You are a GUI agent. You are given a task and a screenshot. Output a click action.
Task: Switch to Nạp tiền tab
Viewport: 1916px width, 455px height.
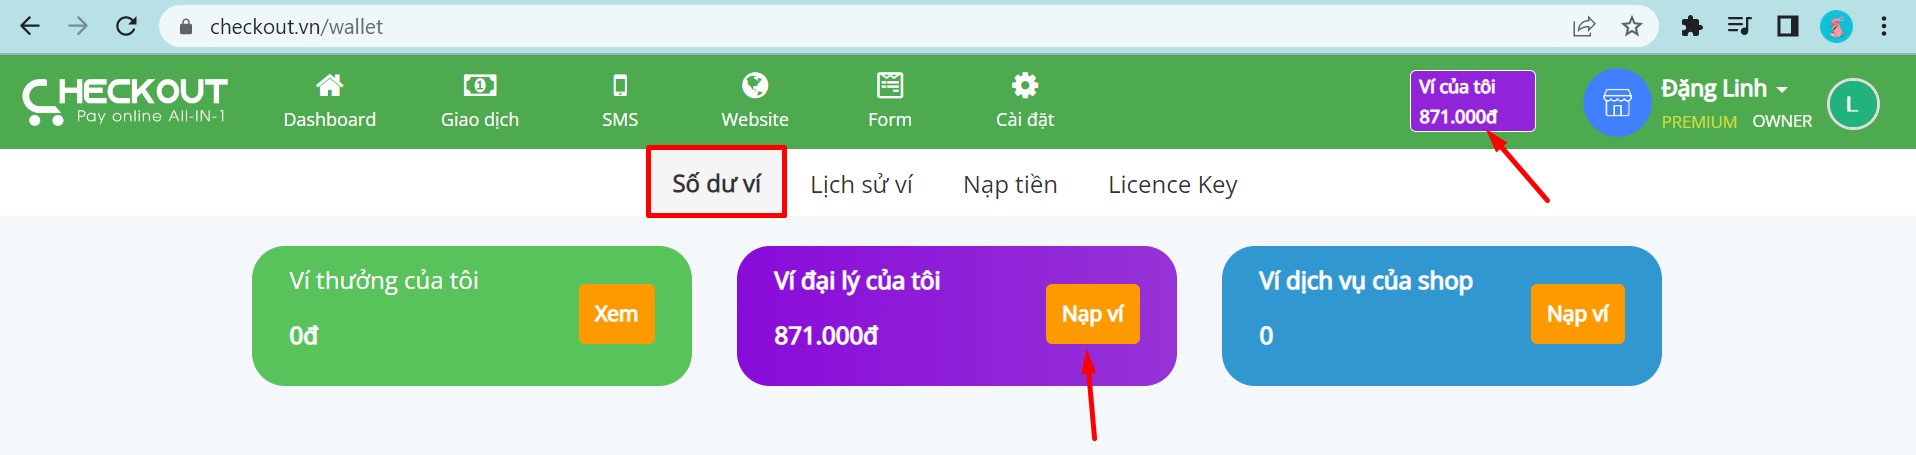coord(1010,185)
